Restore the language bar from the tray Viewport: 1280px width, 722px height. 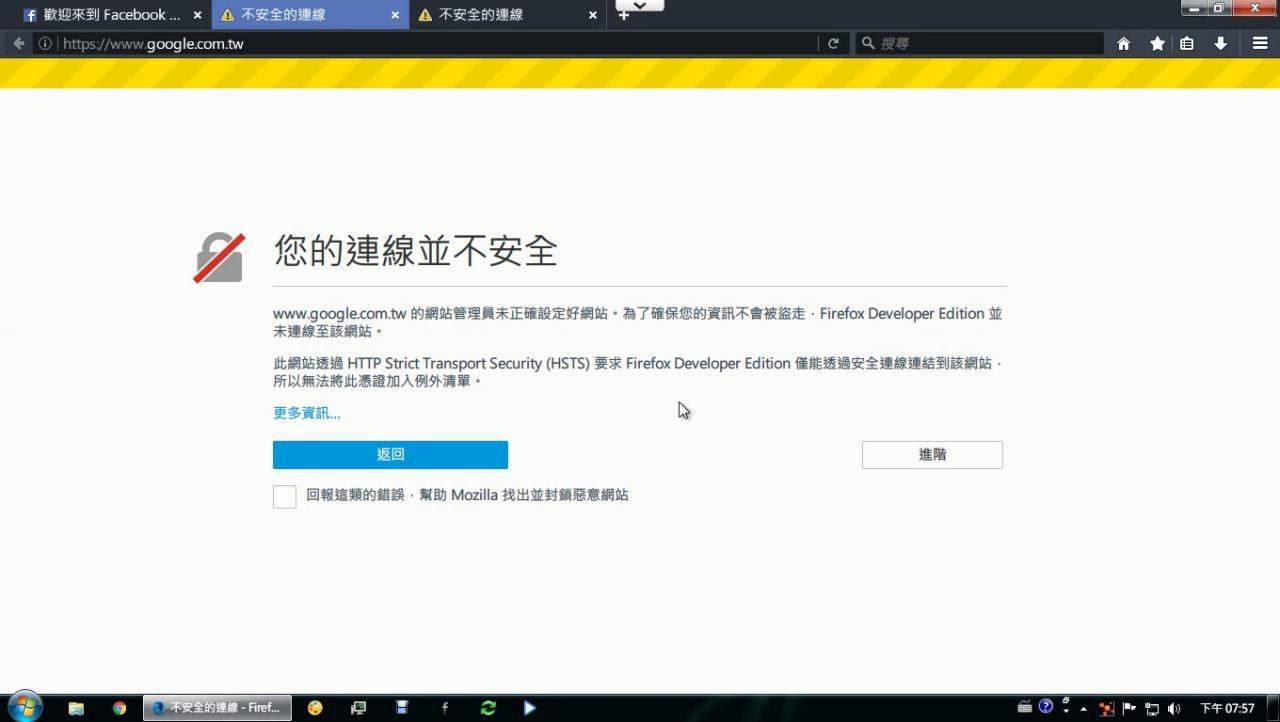[1066, 702]
